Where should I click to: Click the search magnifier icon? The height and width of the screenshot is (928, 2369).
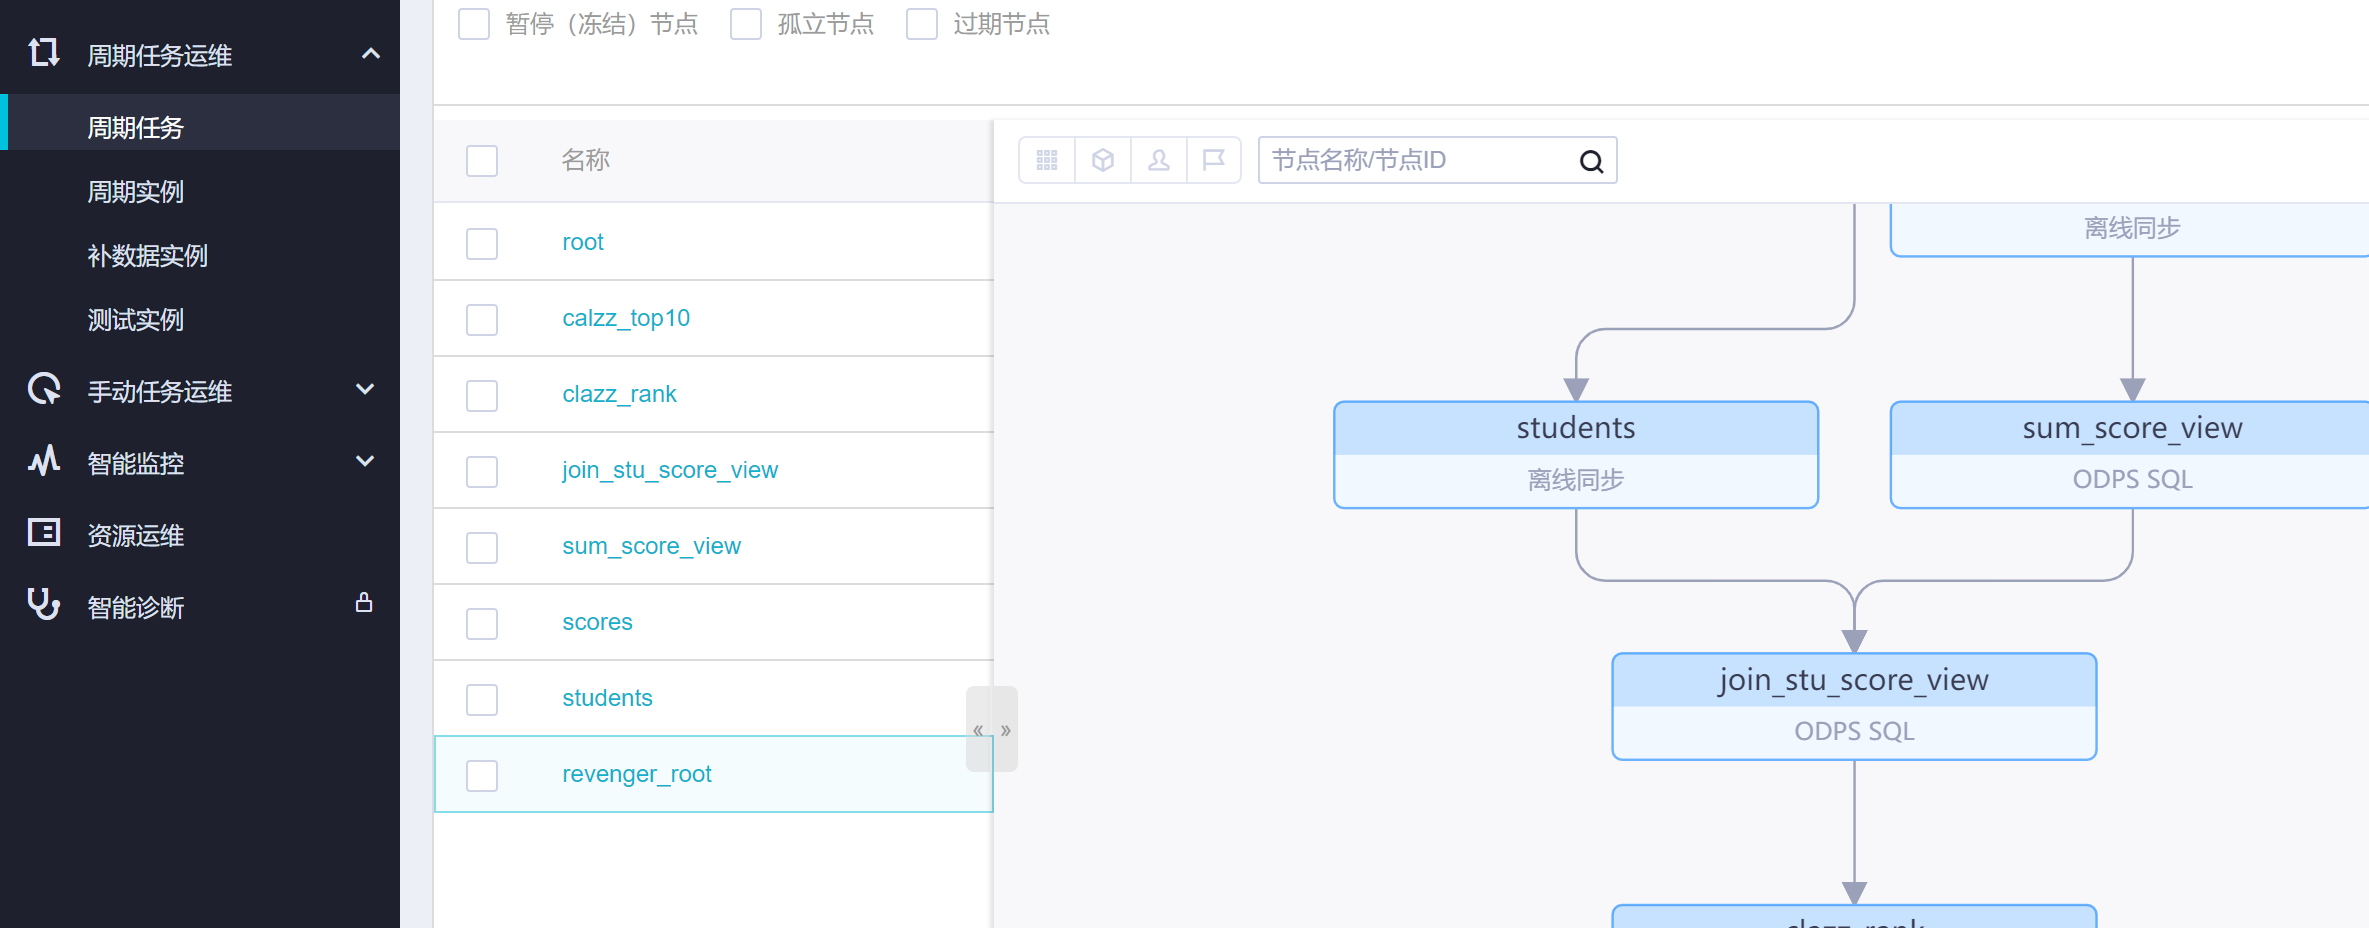(x=1591, y=161)
